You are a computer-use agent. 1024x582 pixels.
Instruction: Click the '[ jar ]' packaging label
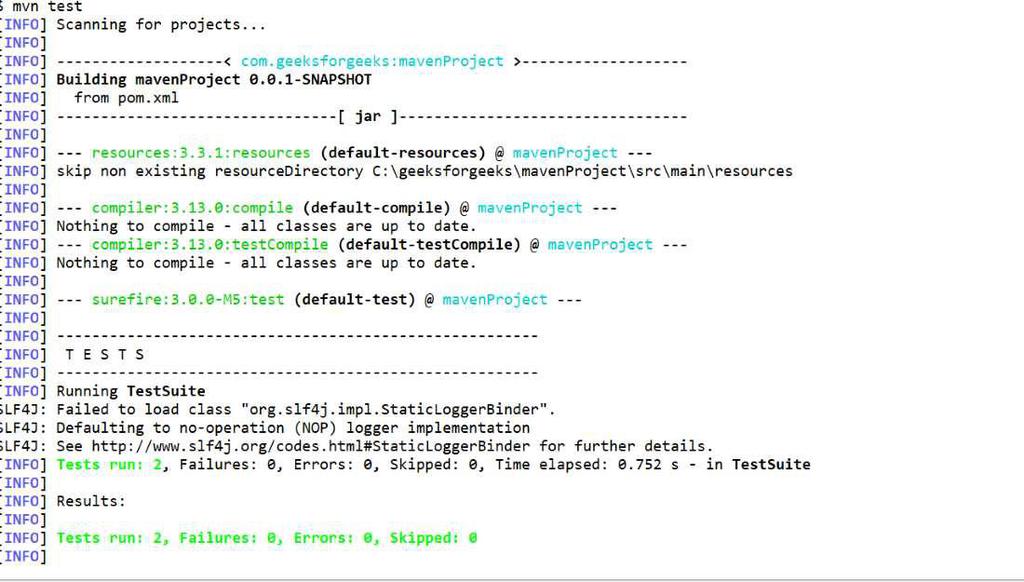368,116
